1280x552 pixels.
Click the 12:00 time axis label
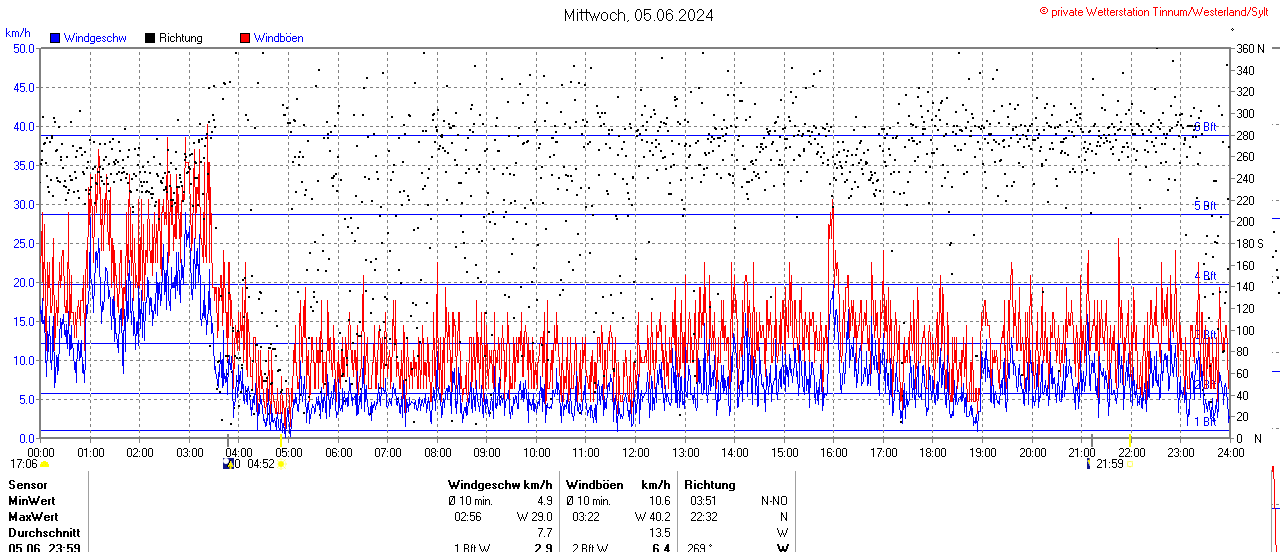(636, 452)
